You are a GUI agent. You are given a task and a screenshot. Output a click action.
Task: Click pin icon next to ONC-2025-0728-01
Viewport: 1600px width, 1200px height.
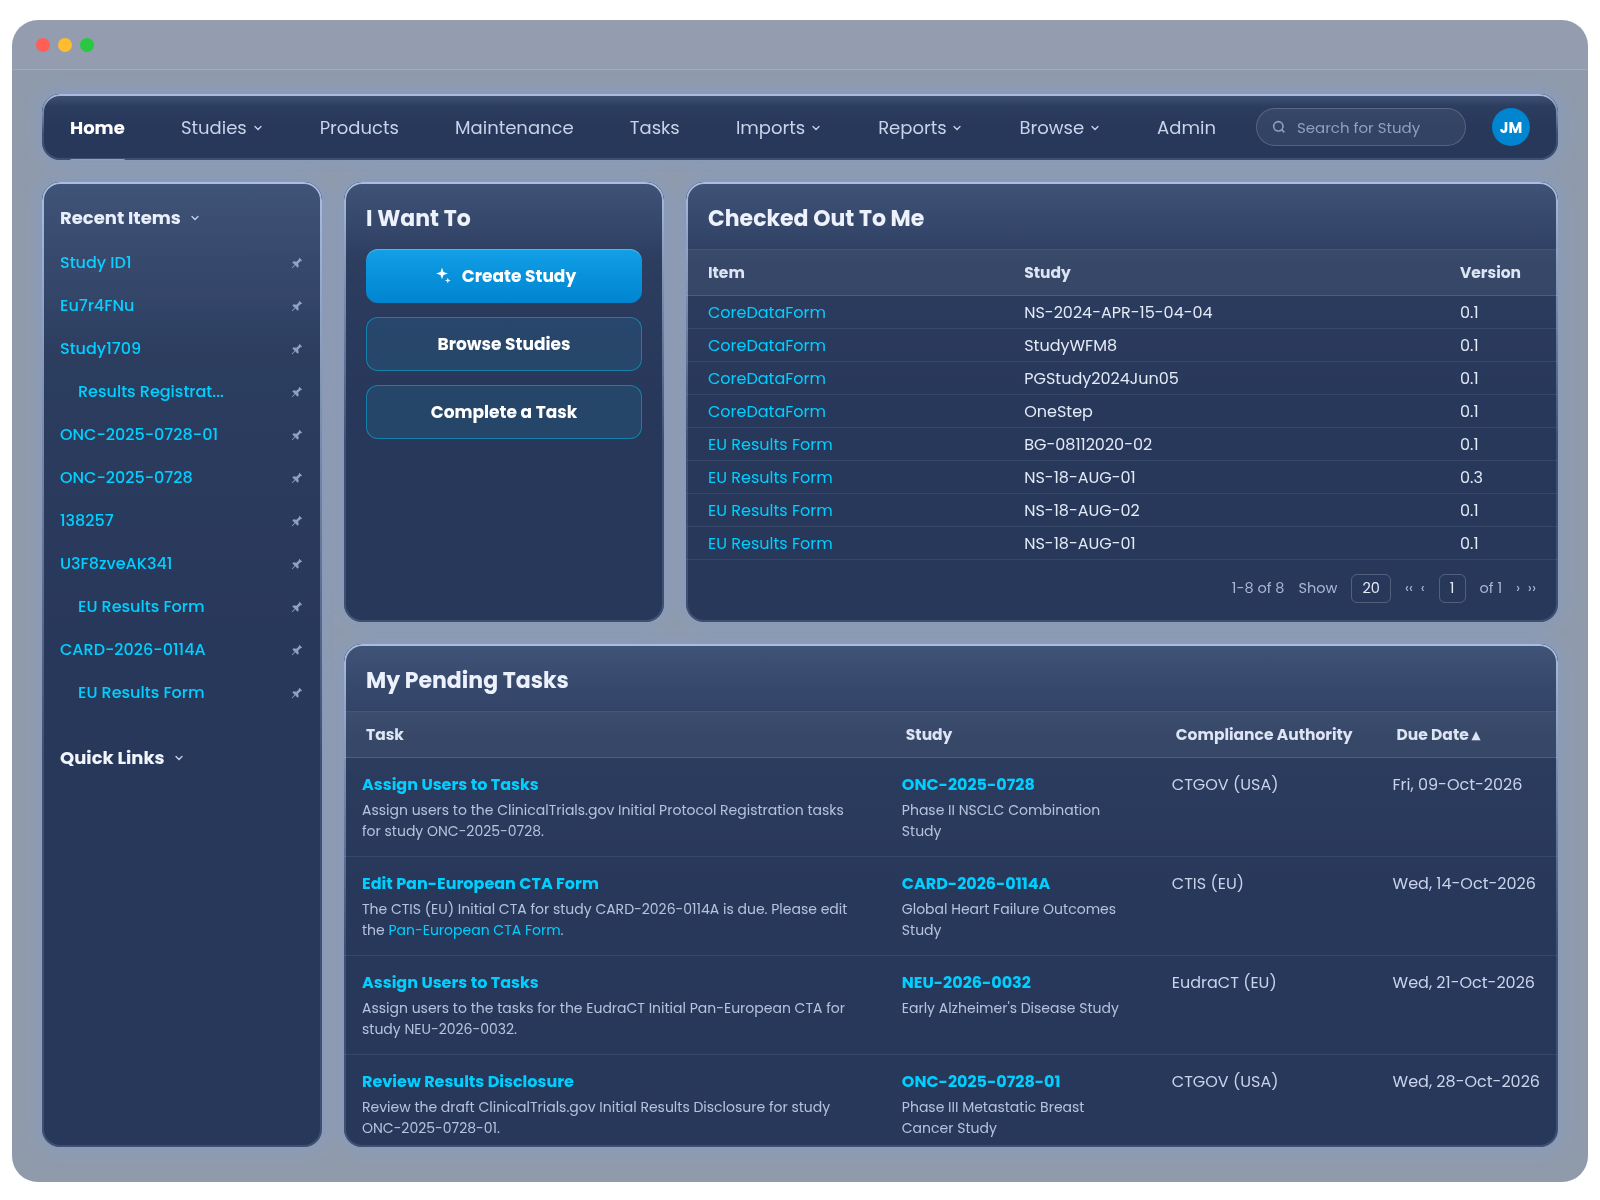pos(296,435)
